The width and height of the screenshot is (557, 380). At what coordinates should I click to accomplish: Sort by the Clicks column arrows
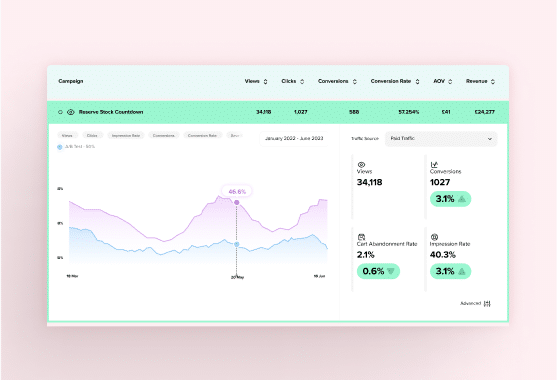pos(302,82)
